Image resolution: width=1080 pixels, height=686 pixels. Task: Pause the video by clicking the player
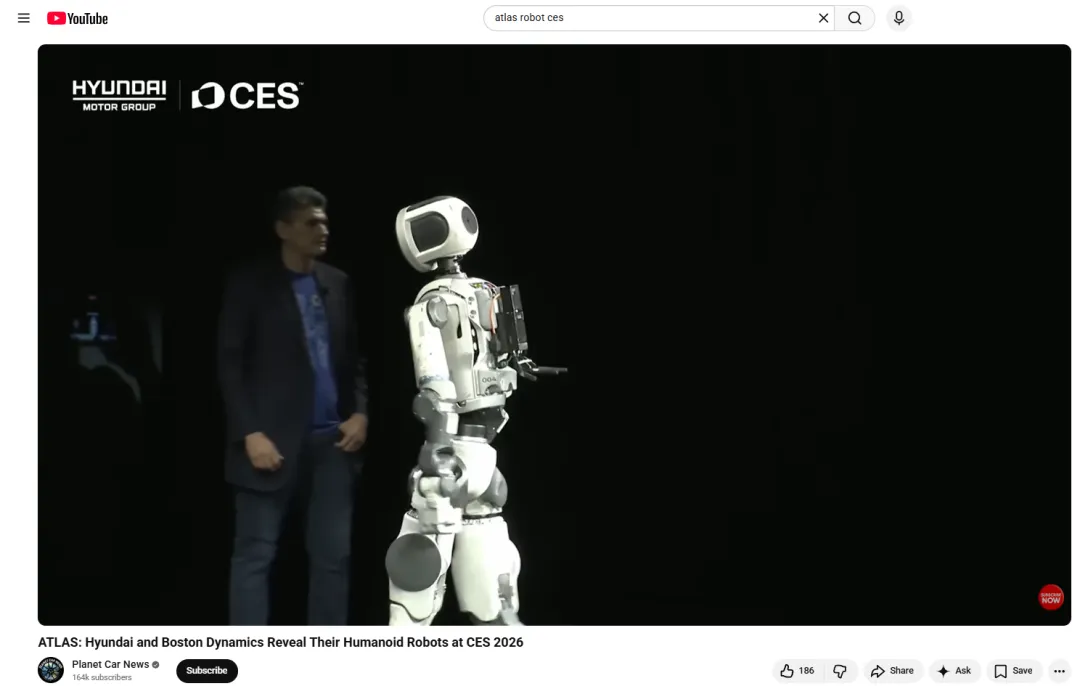554,334
